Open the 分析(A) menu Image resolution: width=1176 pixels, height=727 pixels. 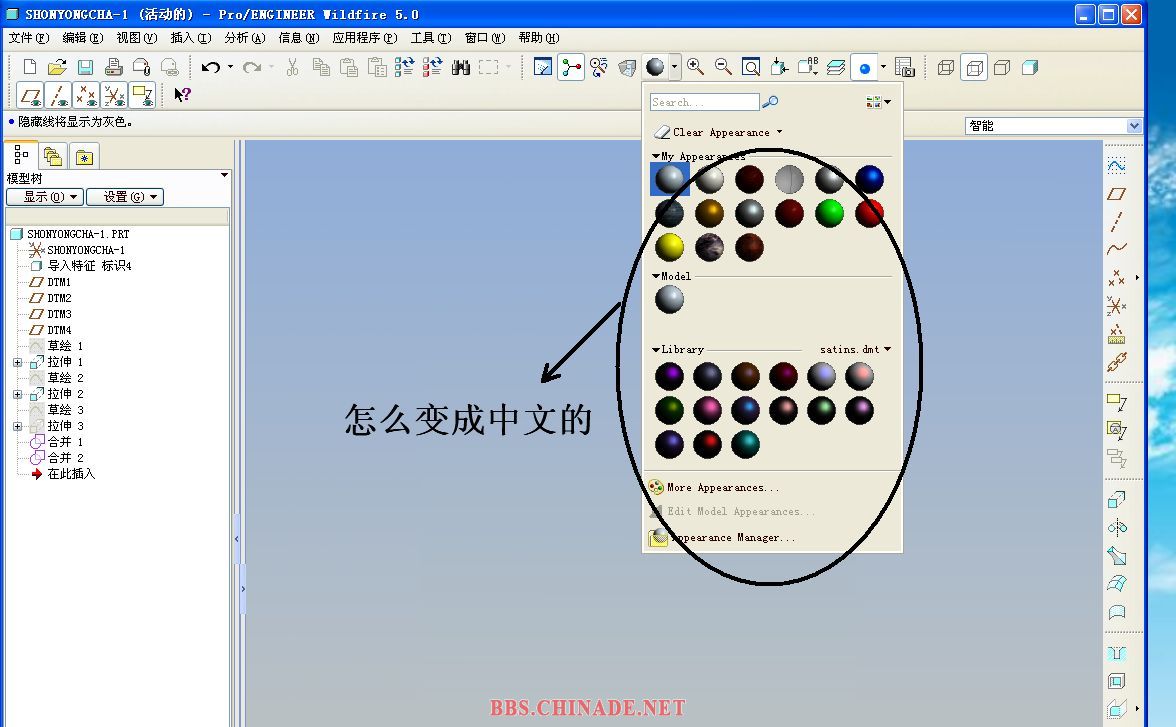click(x=244, y=38)
